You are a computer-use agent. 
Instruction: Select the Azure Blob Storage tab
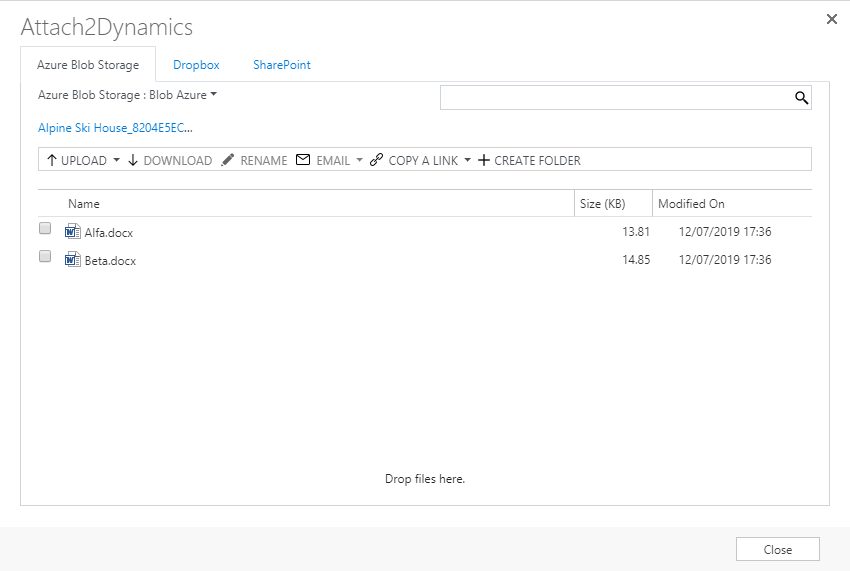click(88, 65)
